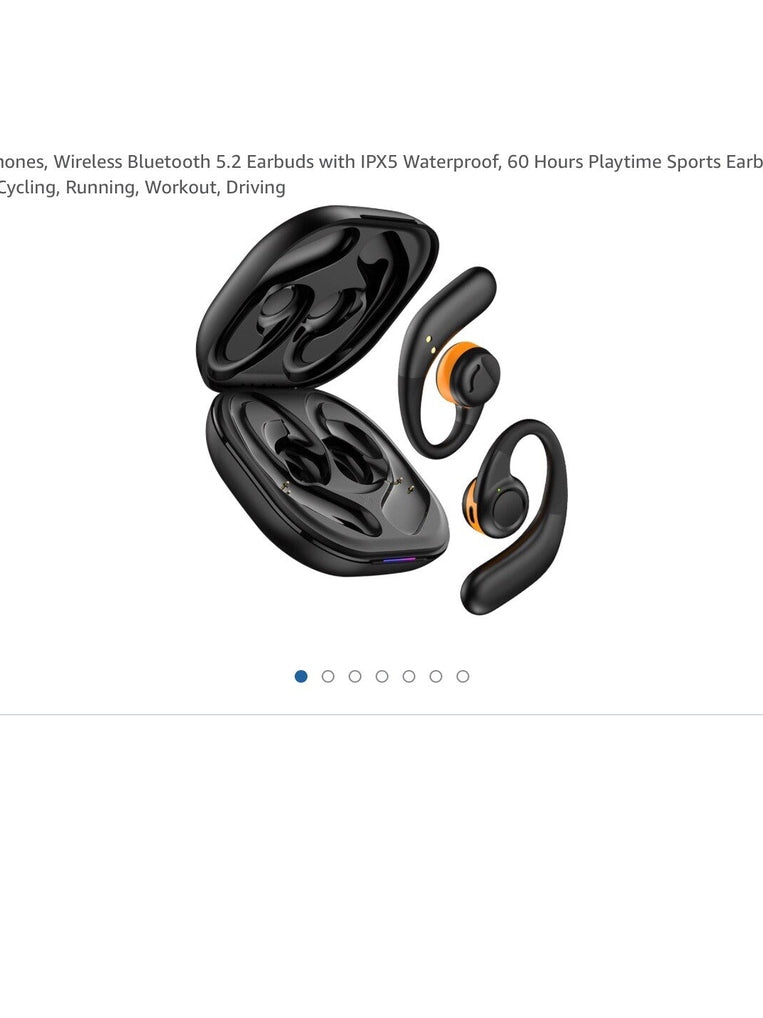
Task: Click '60 Hours Playtime' in the title
Action: point(581,162)
